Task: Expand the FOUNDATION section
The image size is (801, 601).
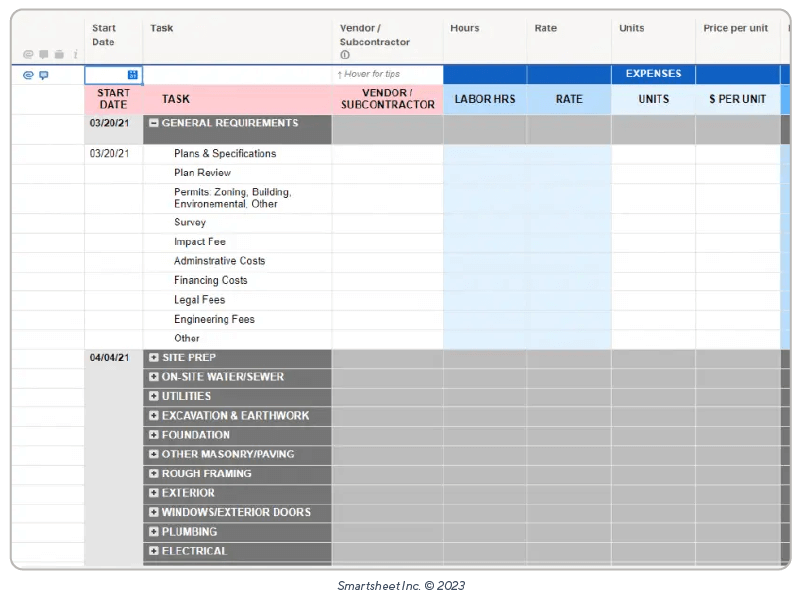Action: click(153, 435)
